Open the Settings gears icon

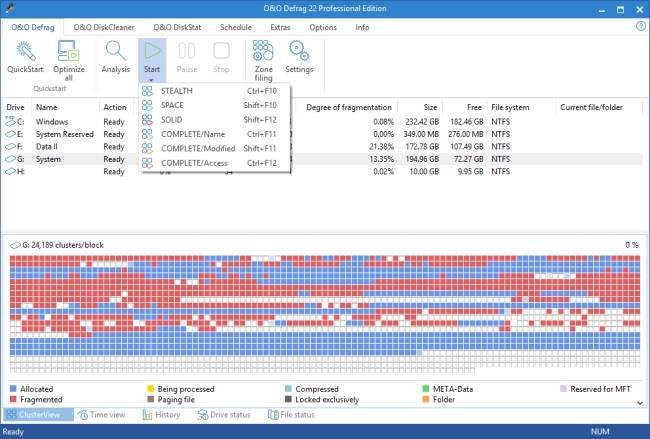tap(299, 51)
